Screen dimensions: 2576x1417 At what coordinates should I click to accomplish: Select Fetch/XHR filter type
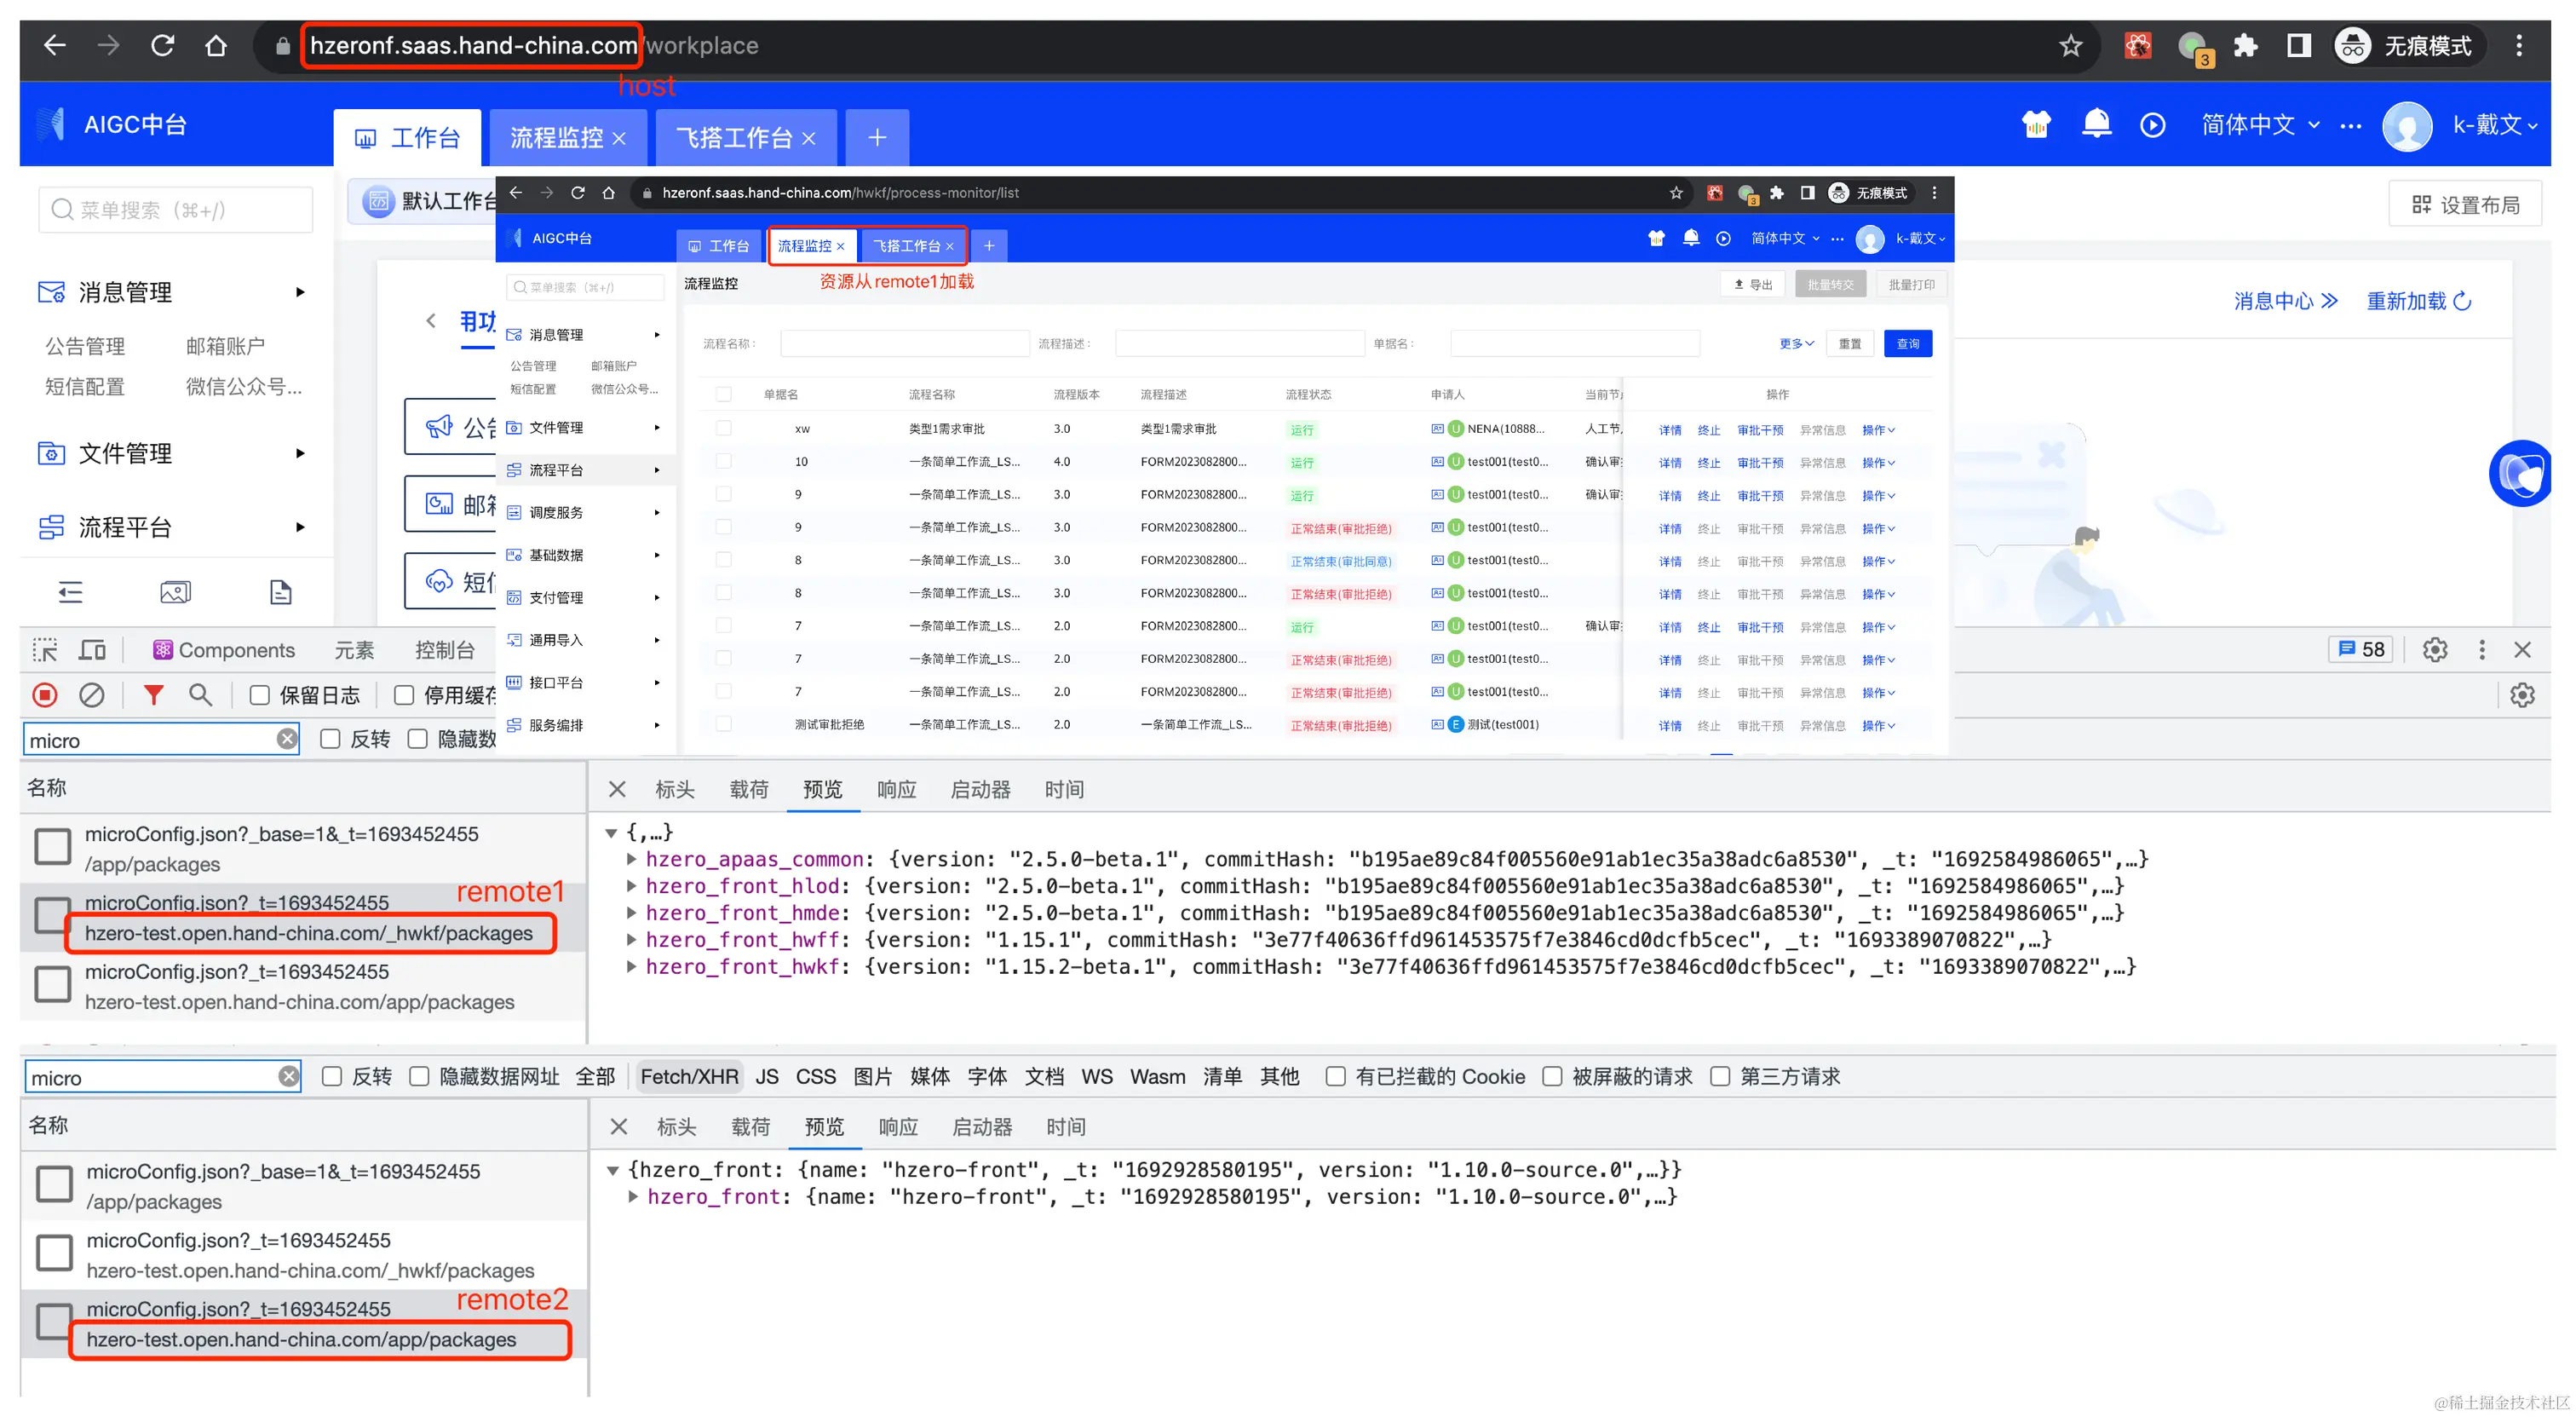pyautogui.click(x=689, y=1076)
